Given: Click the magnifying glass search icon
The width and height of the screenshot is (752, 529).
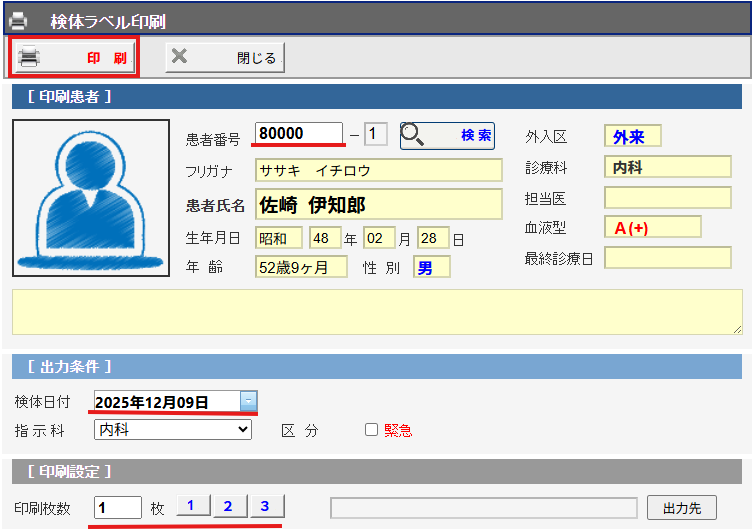Looking at the screenshot, I should [414, 135].
